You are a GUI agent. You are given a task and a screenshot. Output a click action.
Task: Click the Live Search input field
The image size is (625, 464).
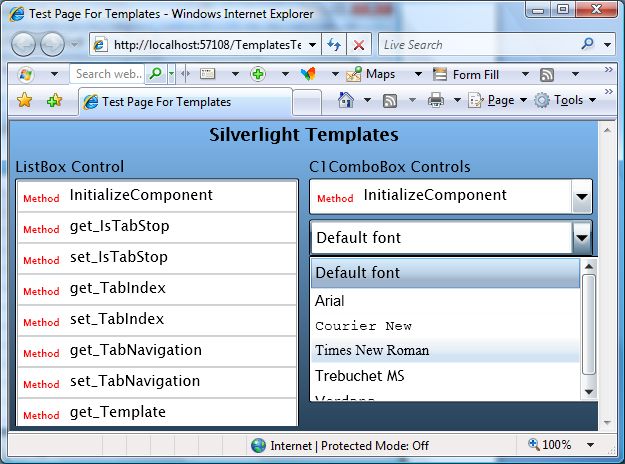(478, 44)
